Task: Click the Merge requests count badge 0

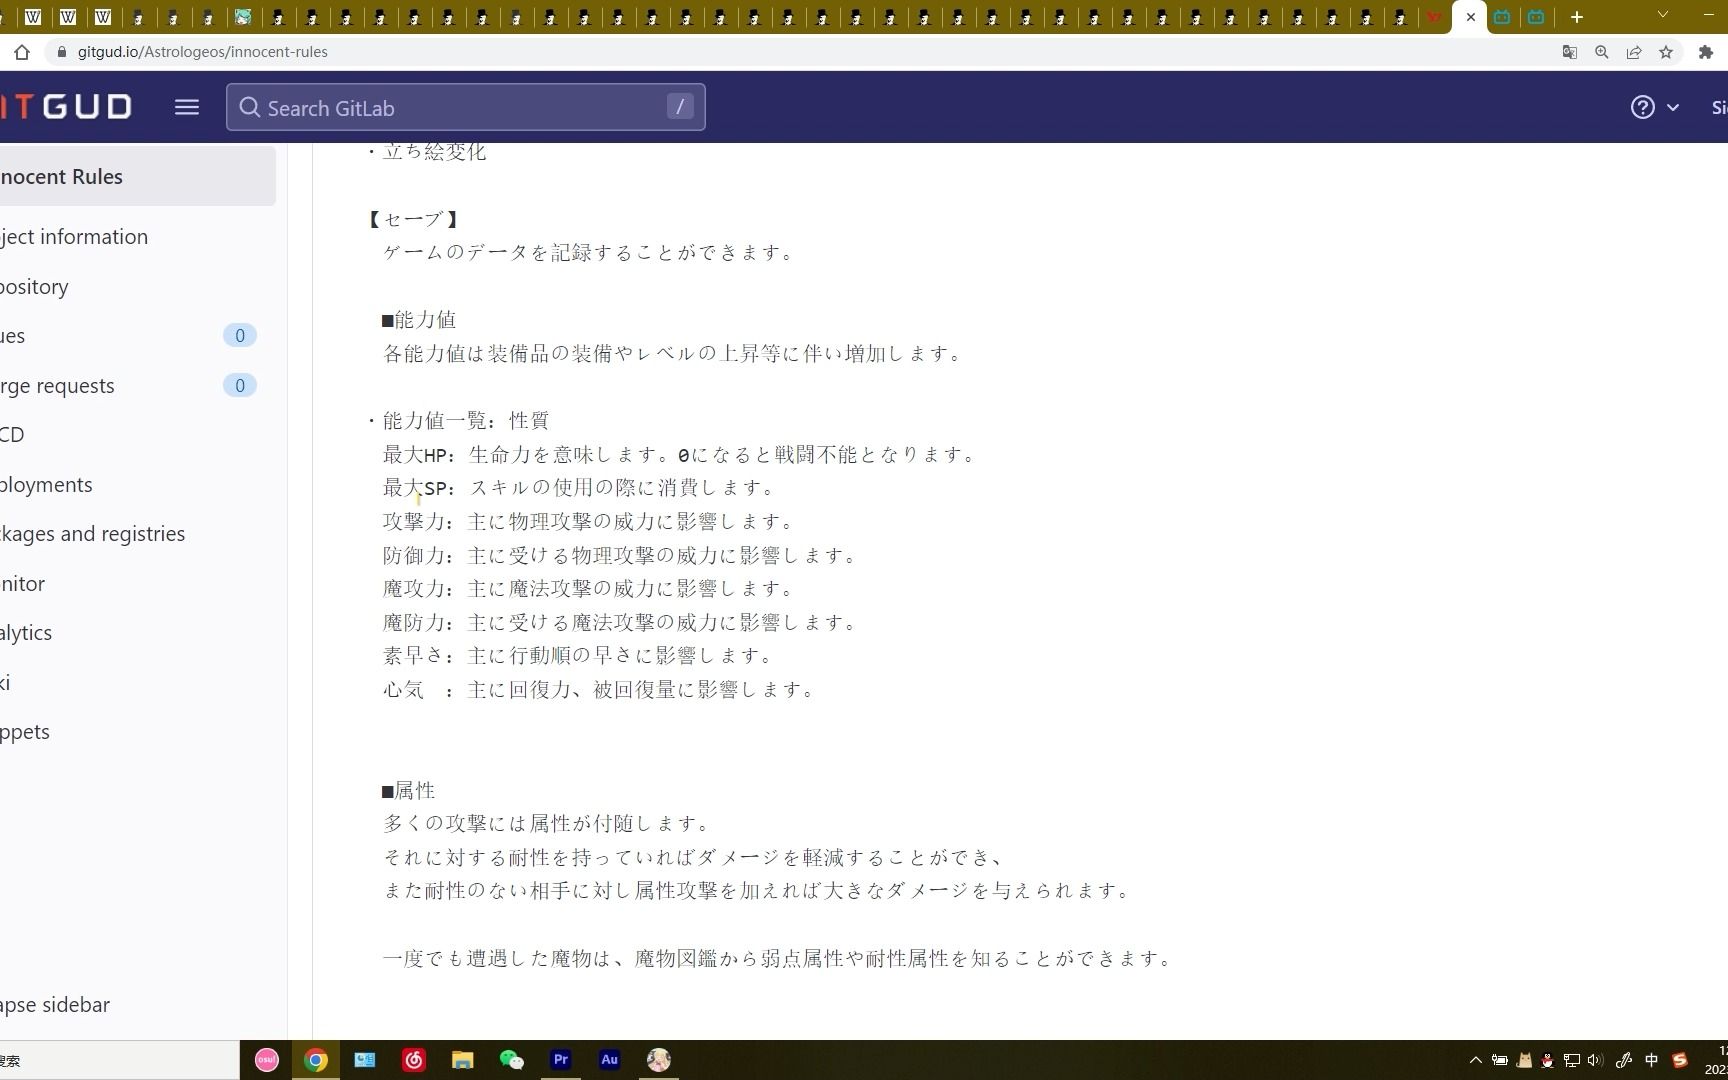Action: [x=240, y=386]
